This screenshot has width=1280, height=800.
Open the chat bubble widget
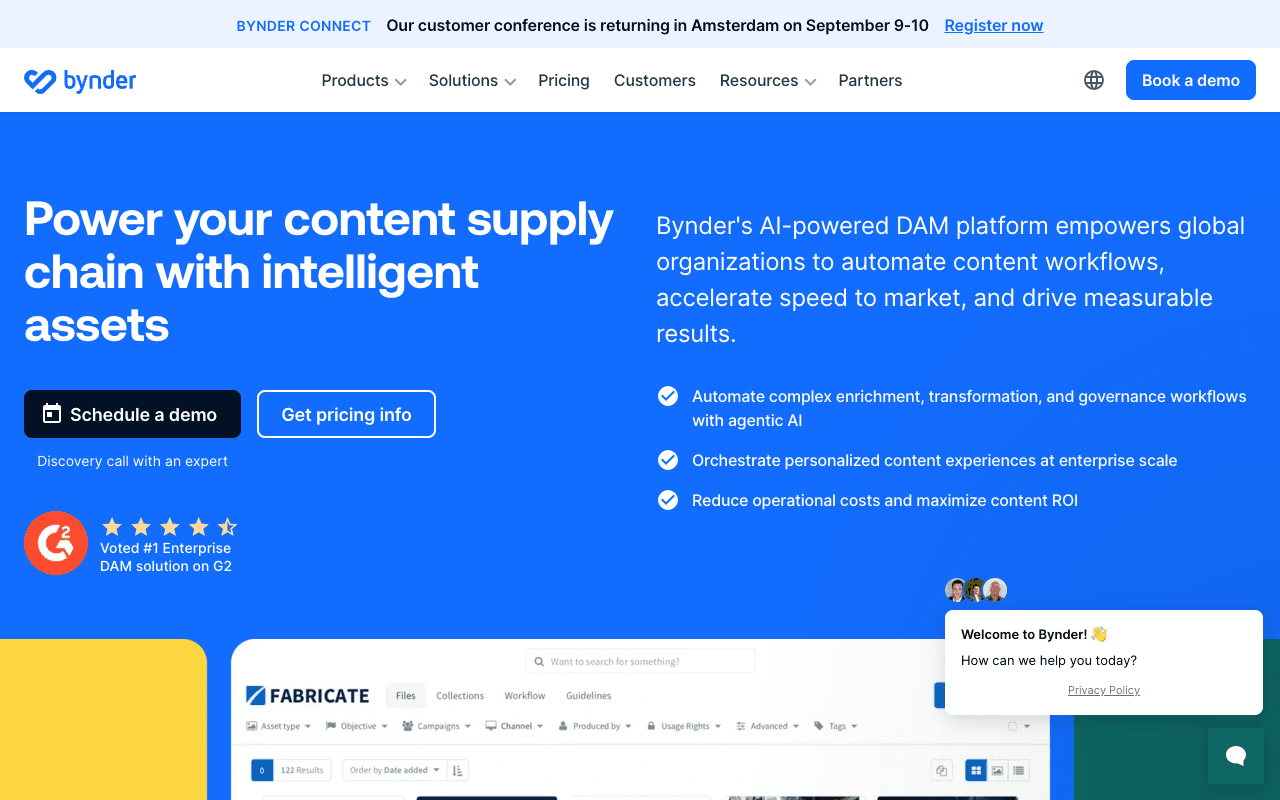pos(1236,756)
